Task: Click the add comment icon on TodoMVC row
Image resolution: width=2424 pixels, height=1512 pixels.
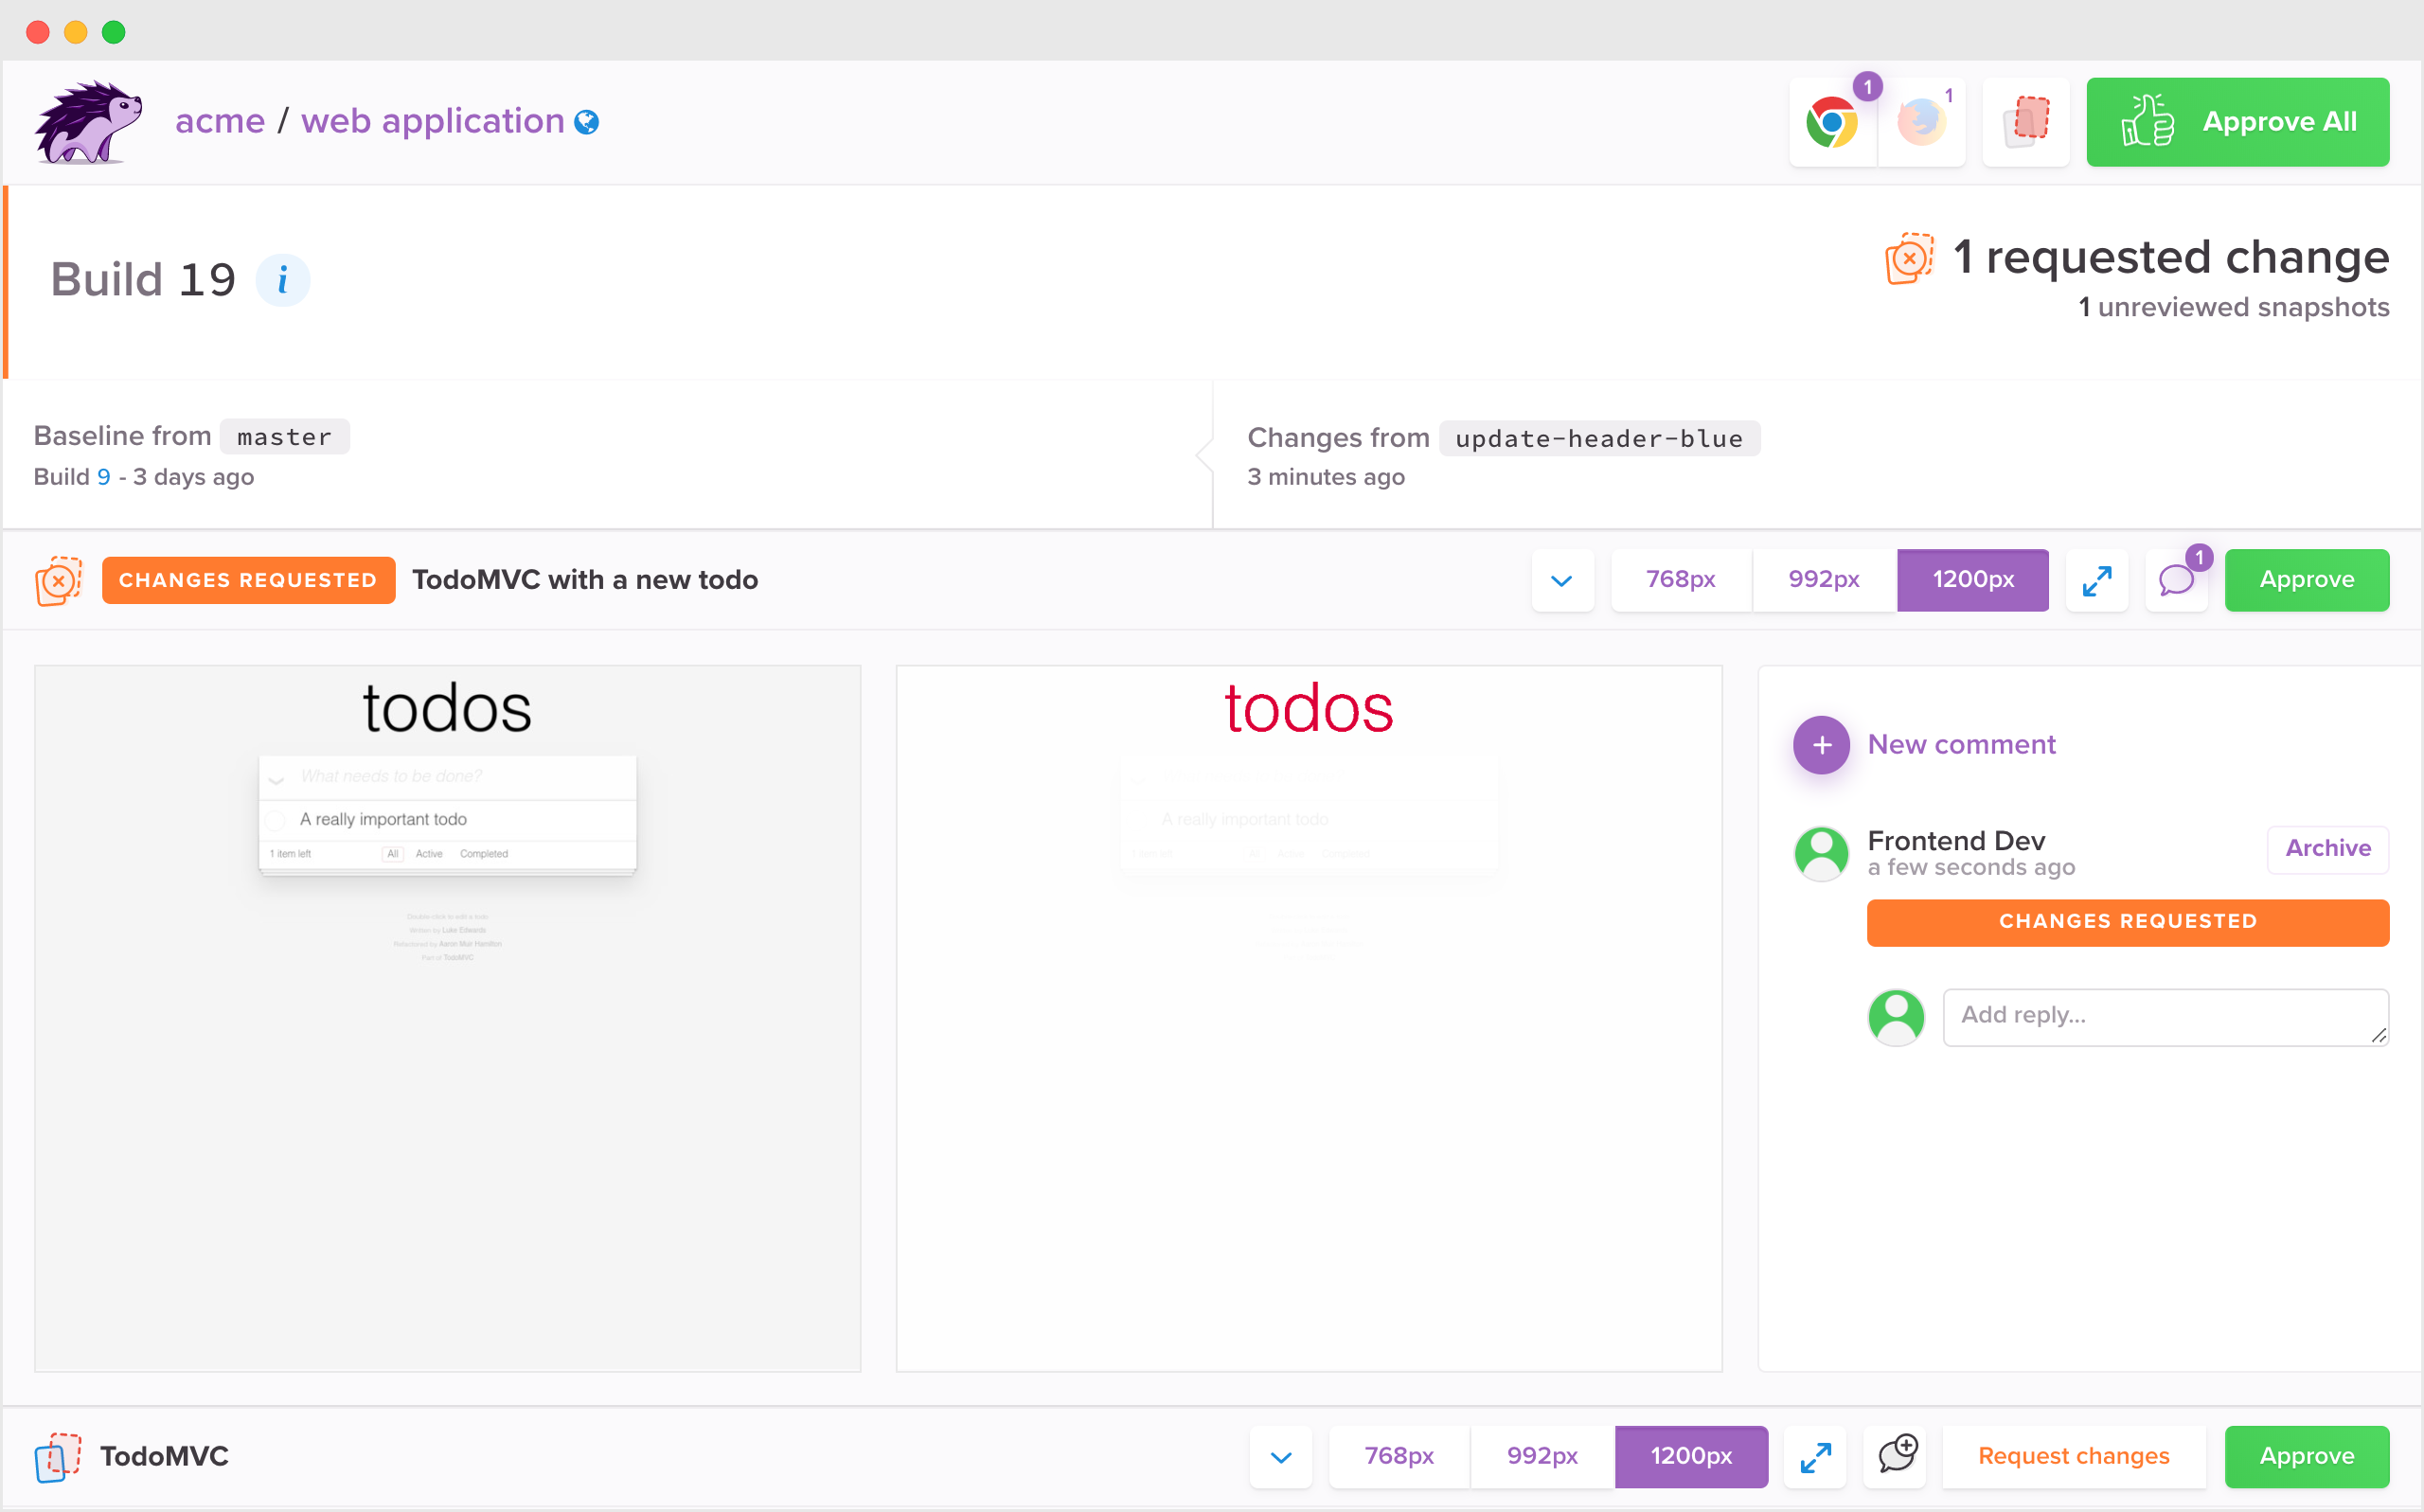Action: (1896, 1456)
